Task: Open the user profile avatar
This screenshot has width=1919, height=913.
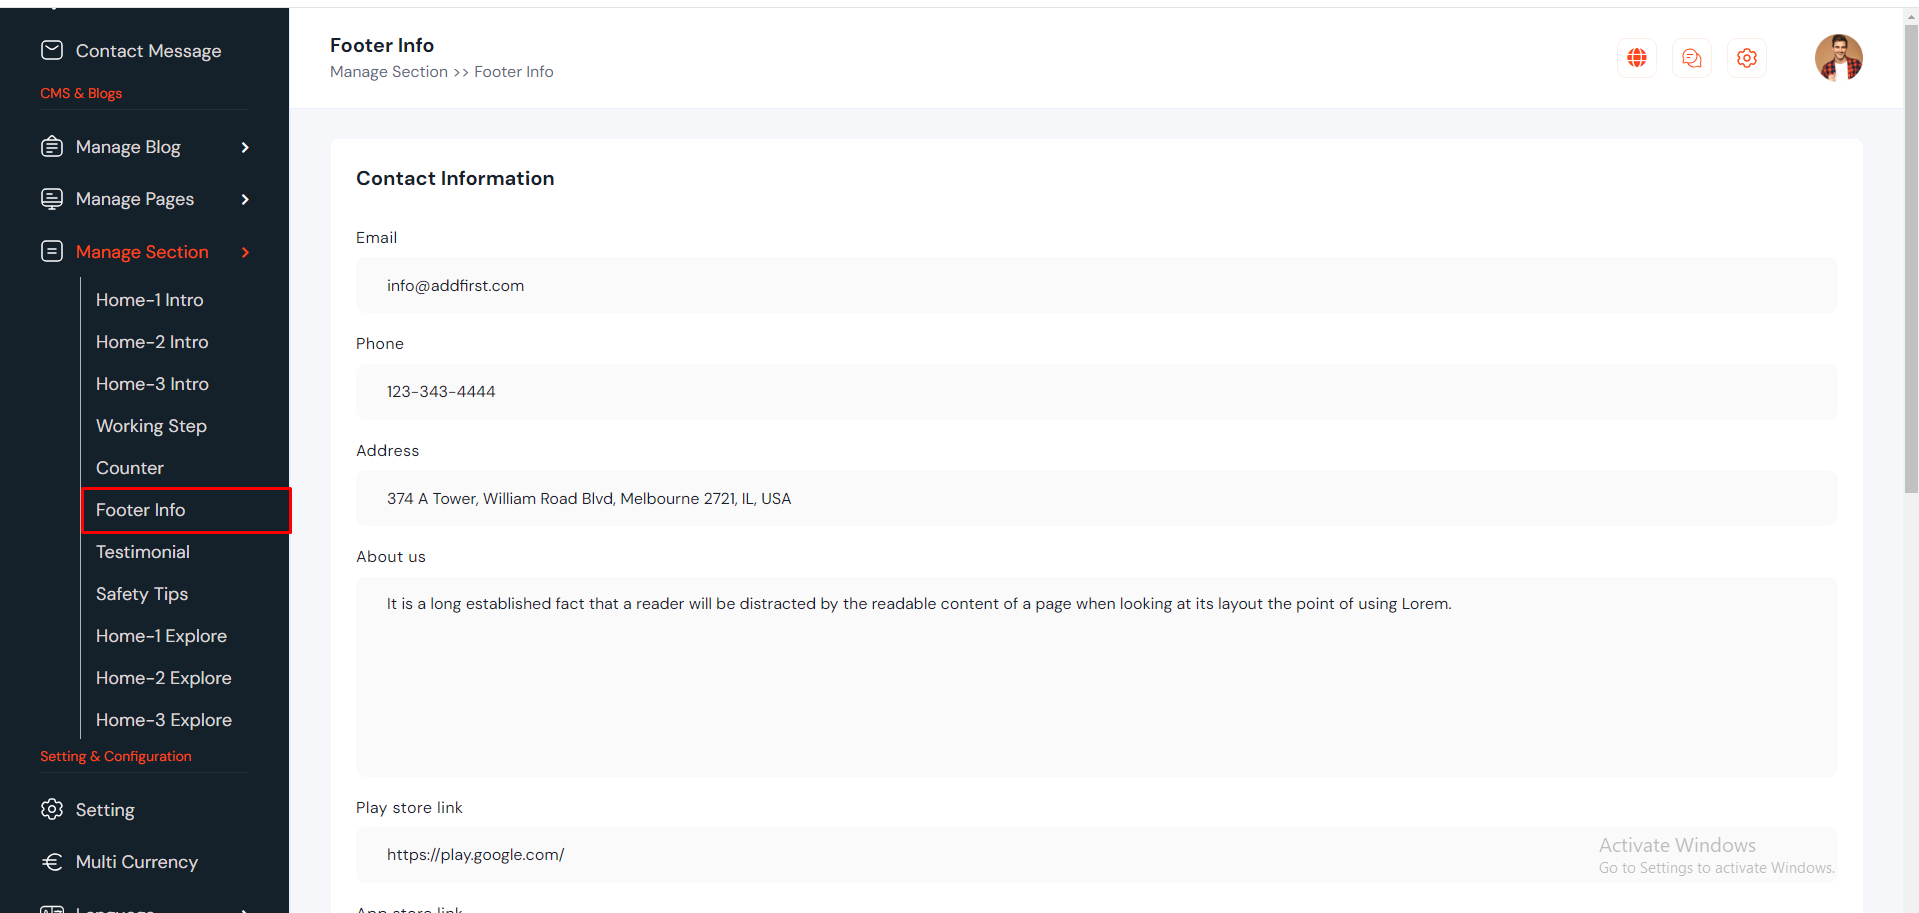Action: 1838,57
